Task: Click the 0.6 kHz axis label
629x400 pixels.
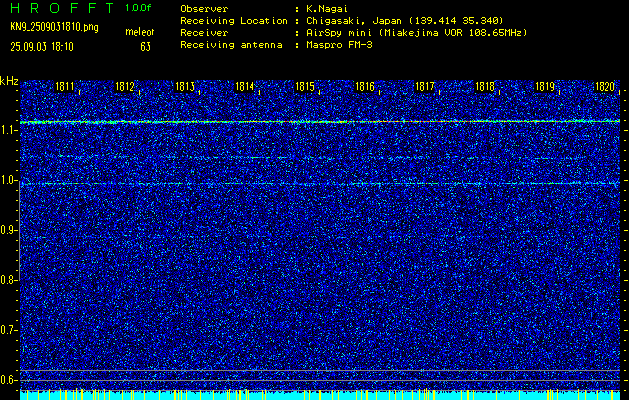Action: pyautogui.click(x=8, y=380)
